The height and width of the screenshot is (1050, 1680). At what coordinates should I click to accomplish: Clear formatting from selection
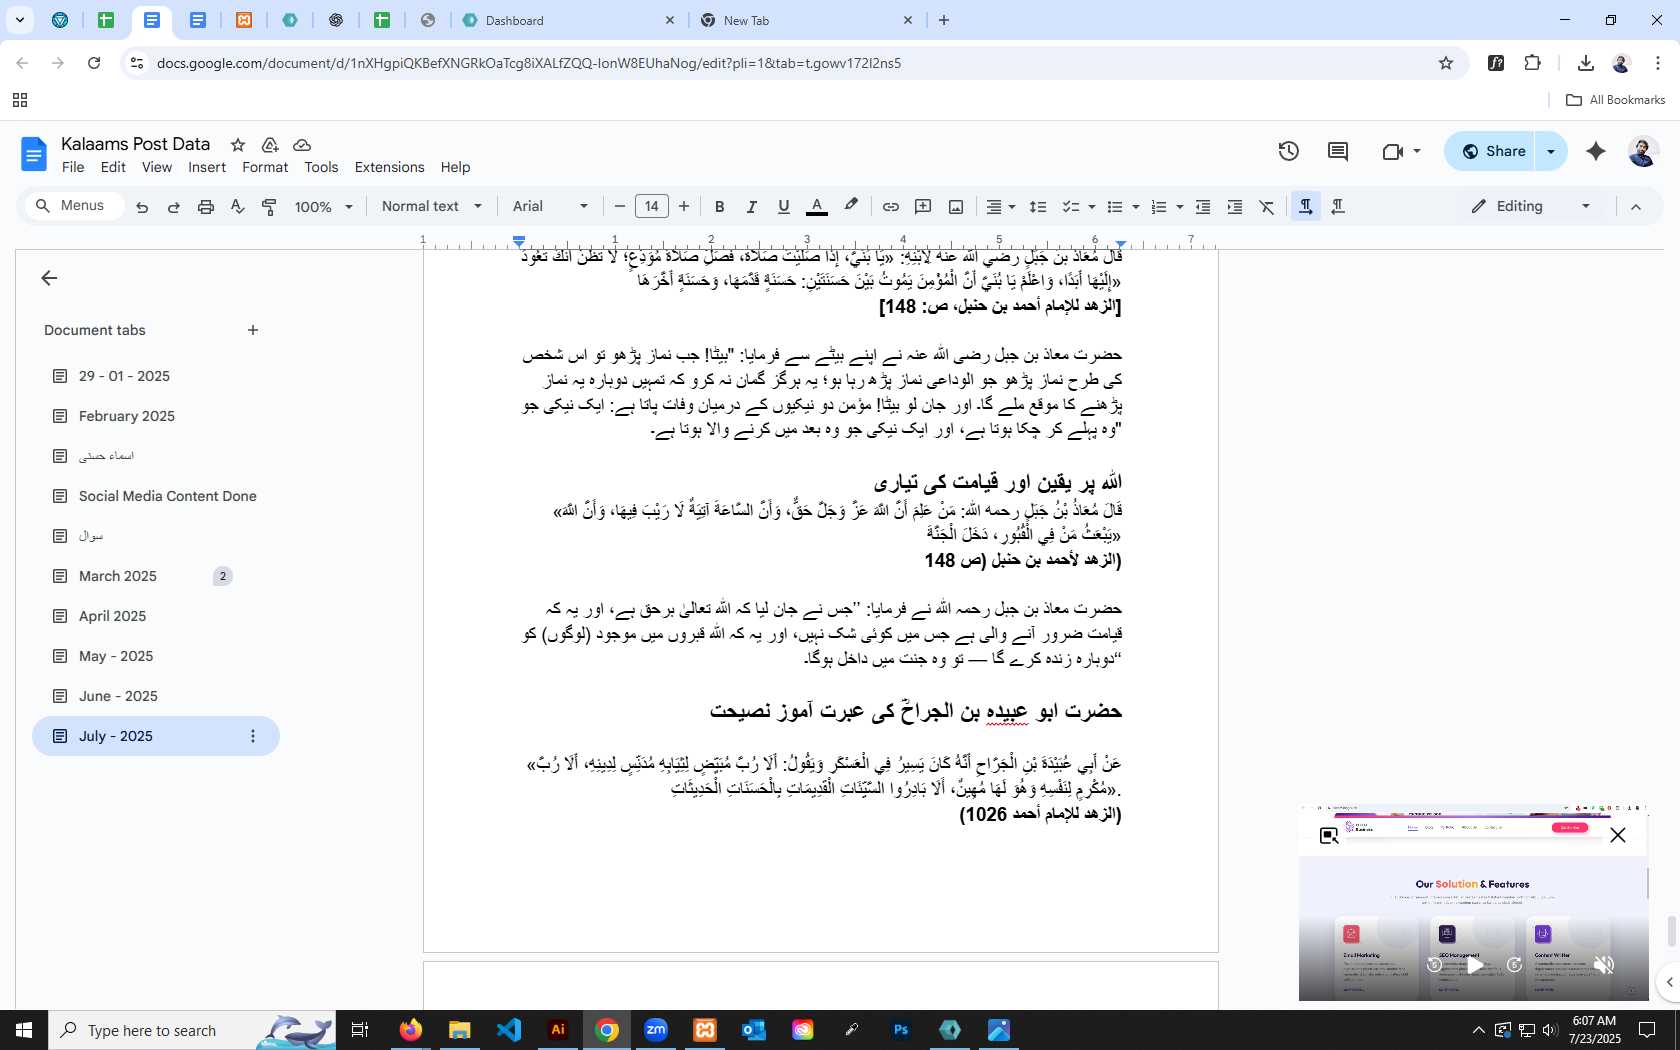(1267, 207)
